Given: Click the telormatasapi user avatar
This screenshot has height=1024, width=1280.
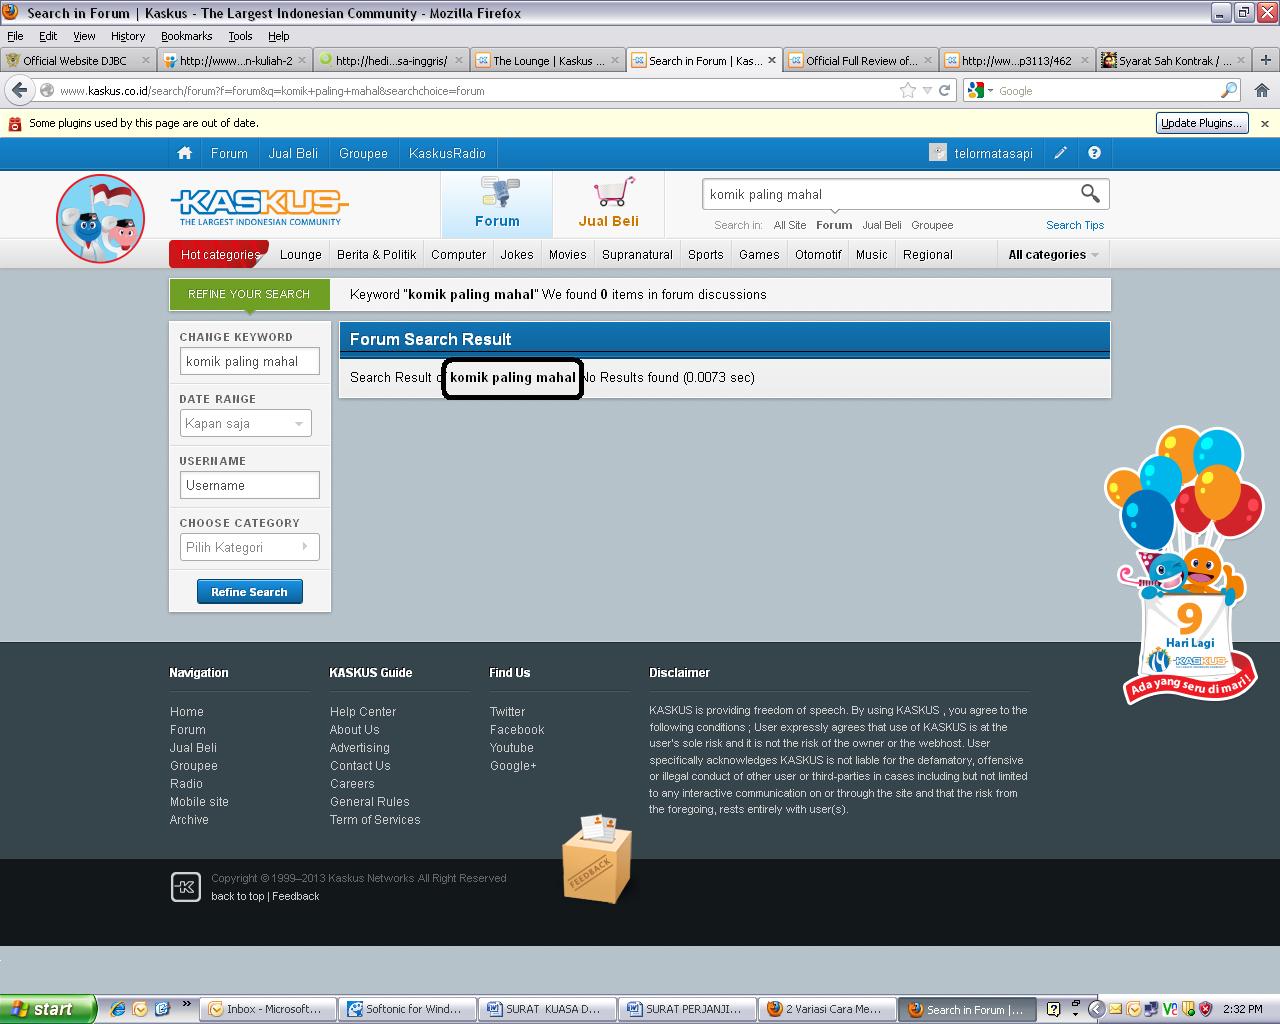Looking at the screenshot, I should click(x=938, y=152).
